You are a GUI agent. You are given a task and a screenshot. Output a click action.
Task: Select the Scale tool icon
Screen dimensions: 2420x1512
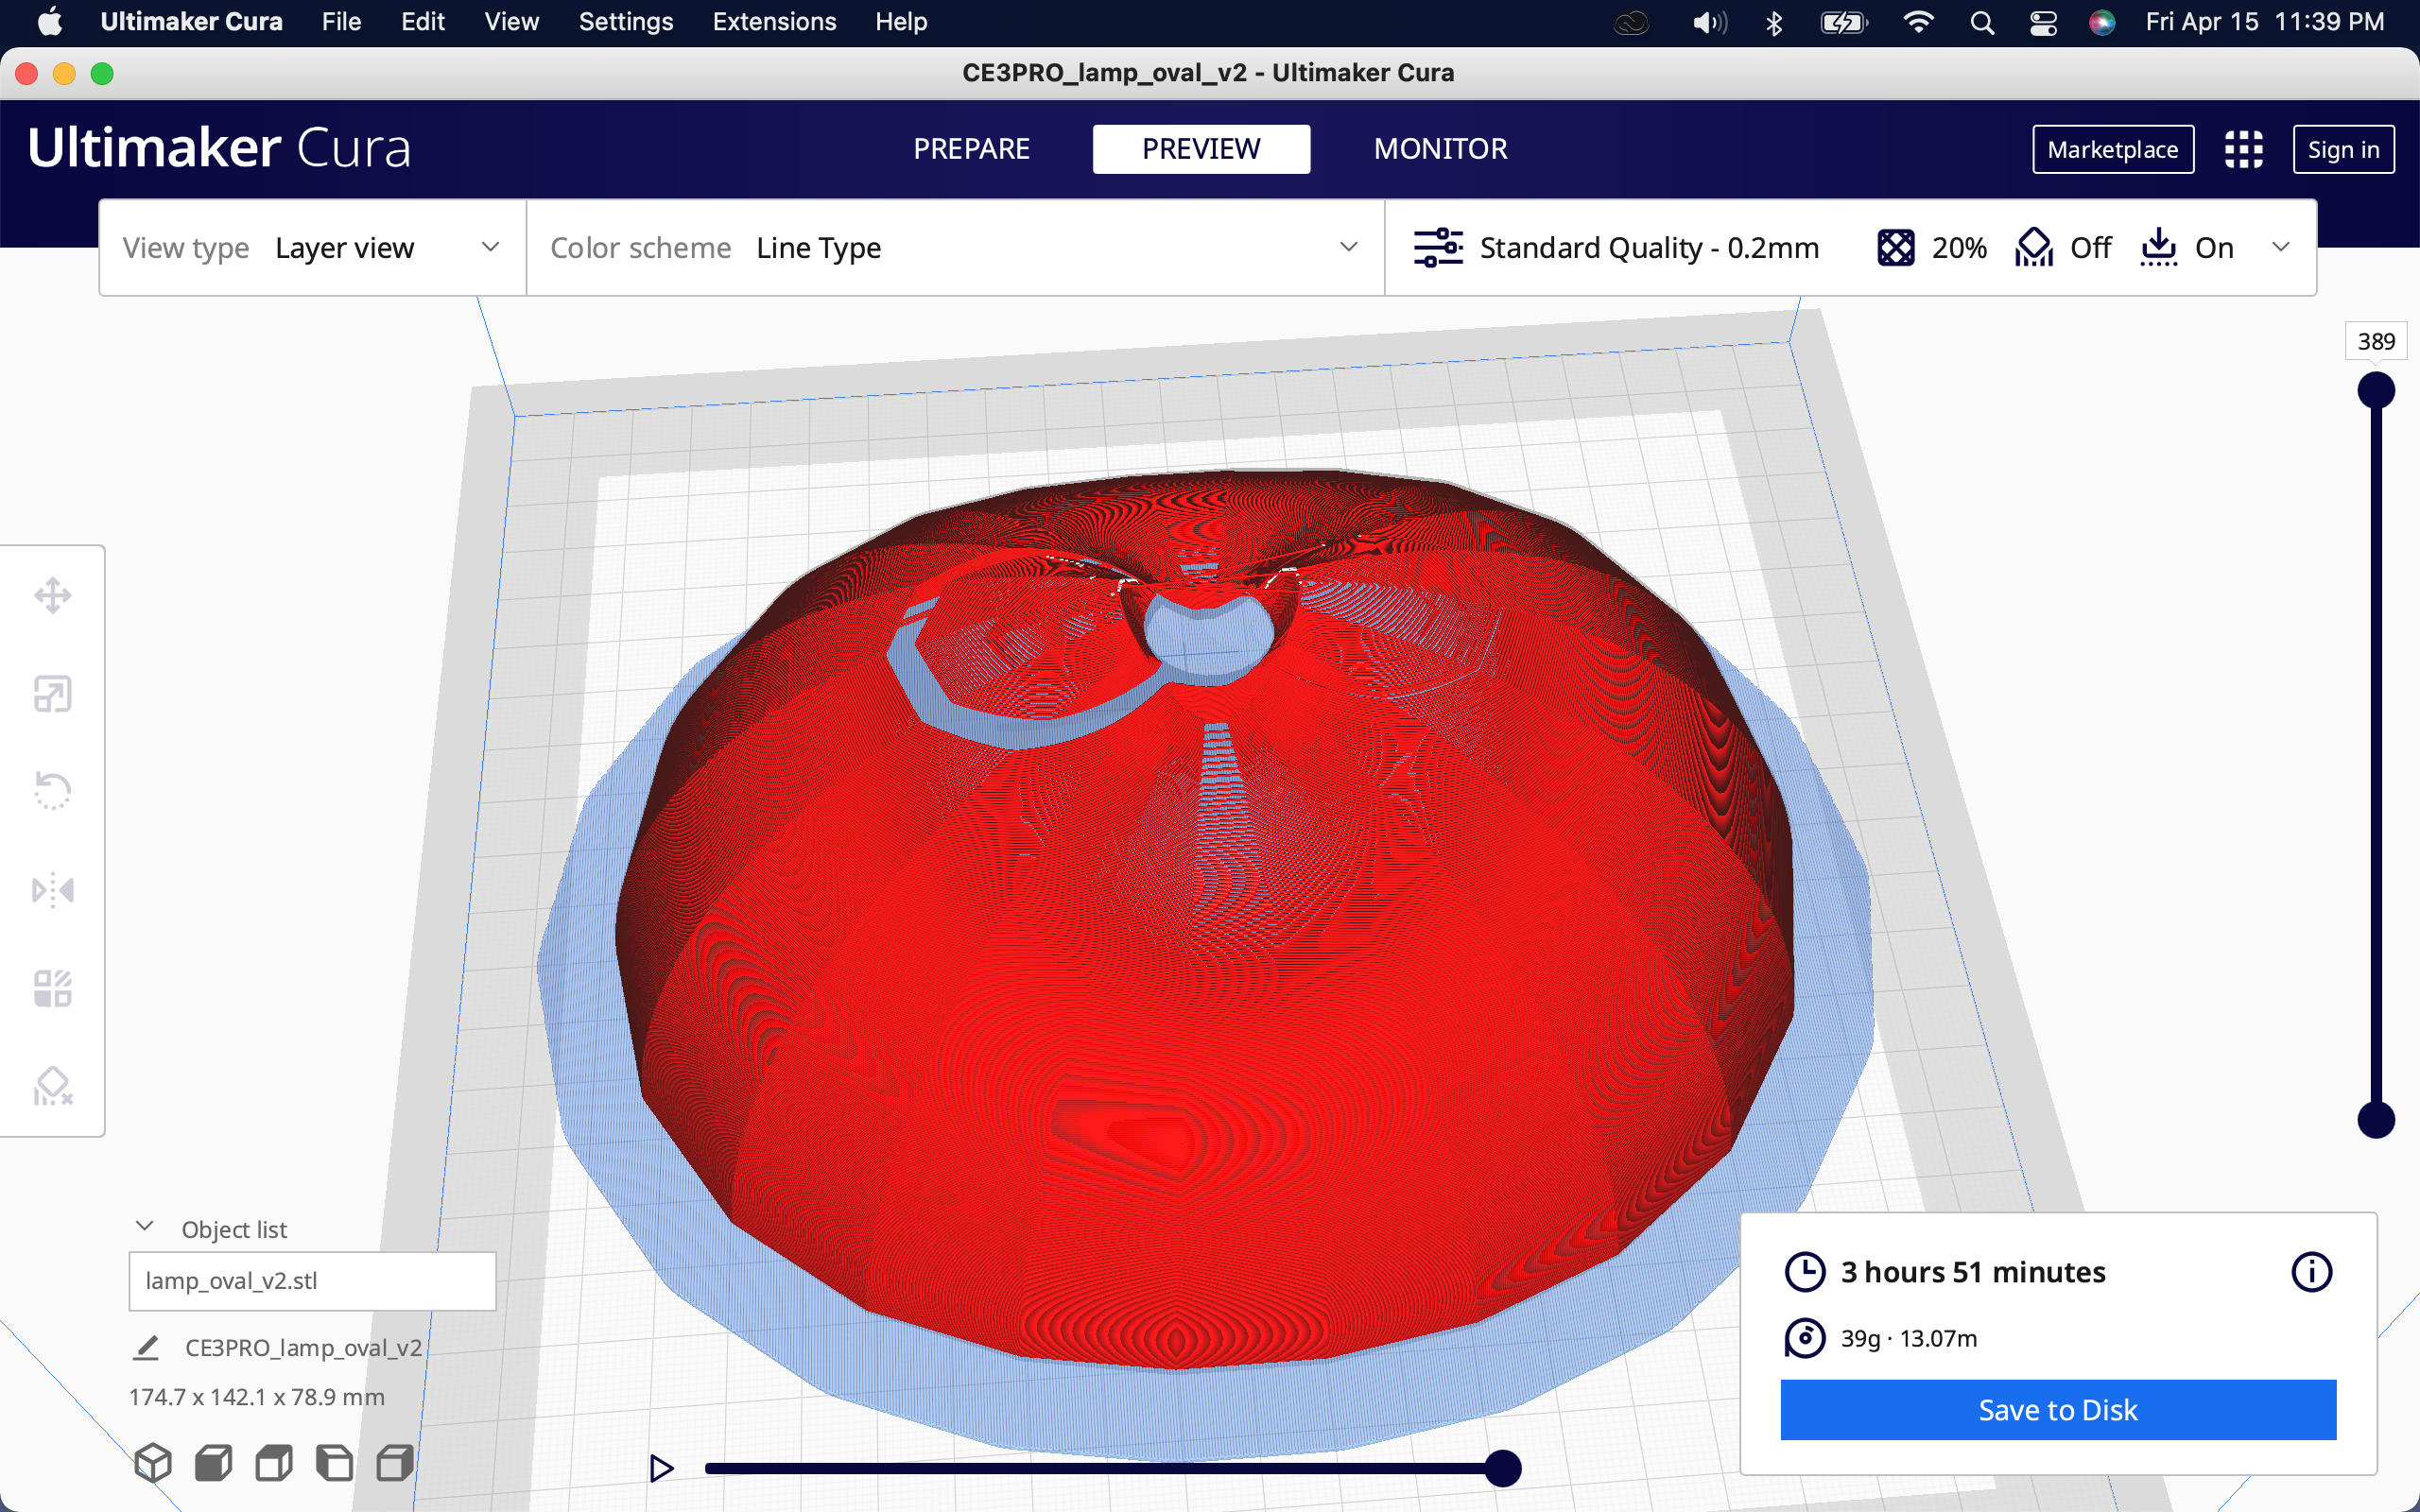(x=52, y=693)
